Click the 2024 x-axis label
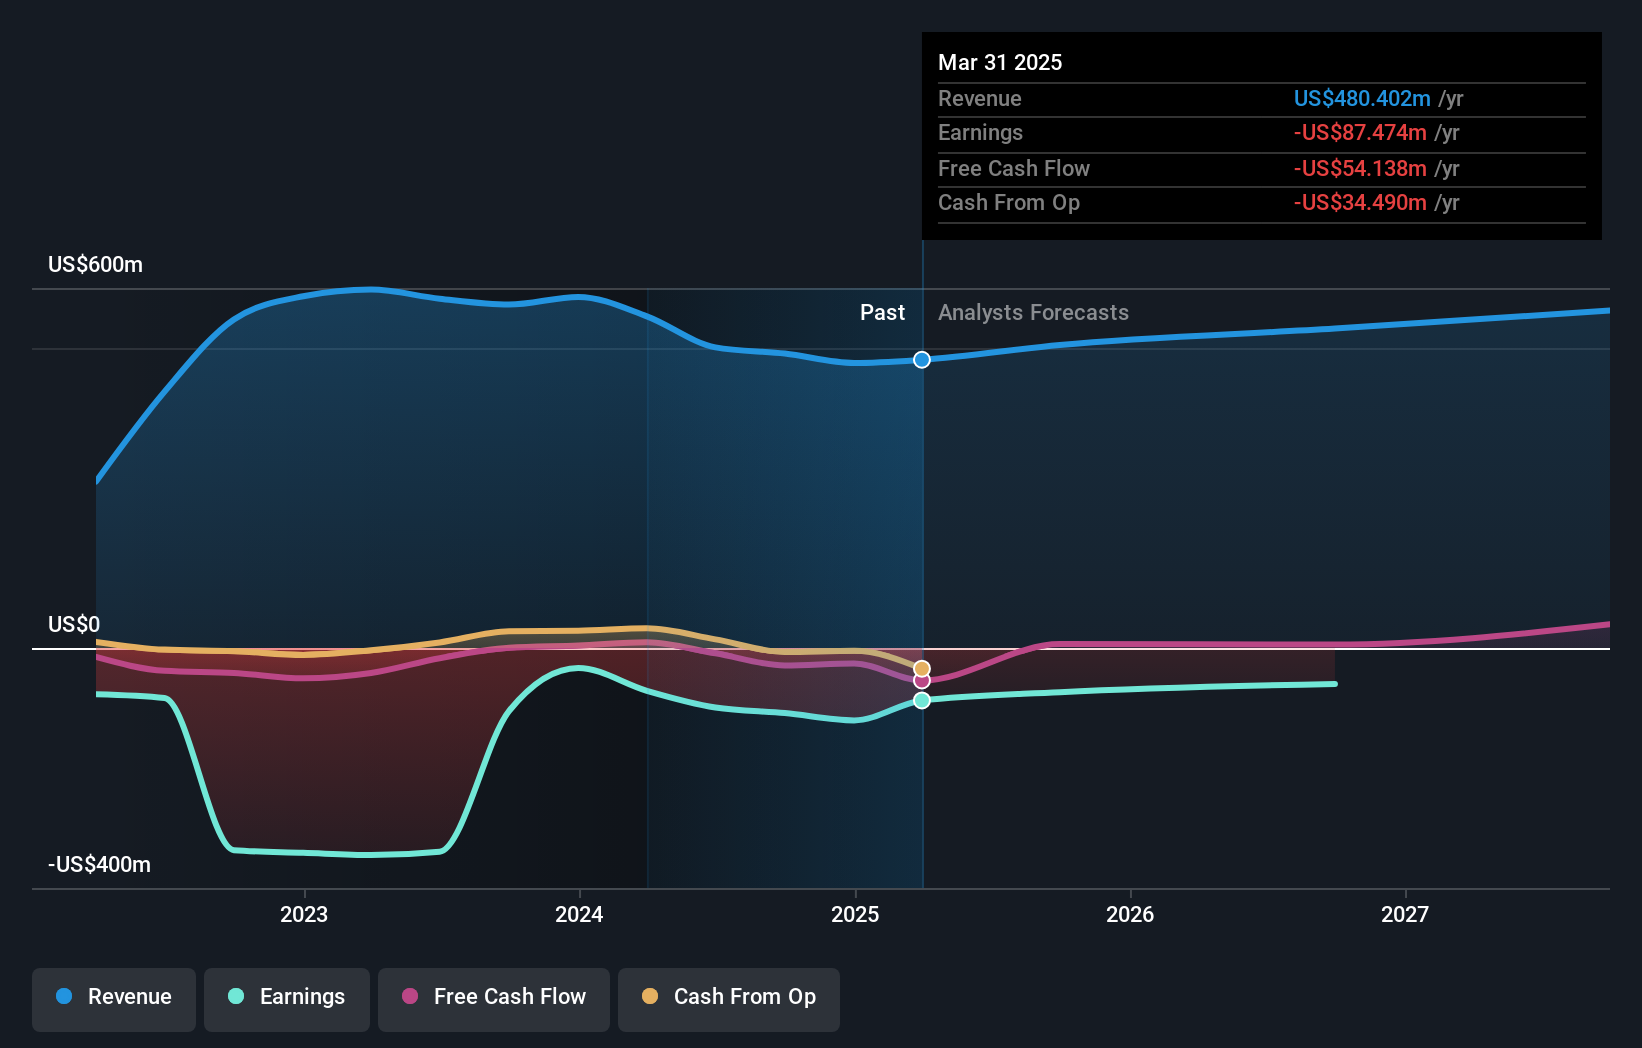The image size is (1642, 1048). 579,915
